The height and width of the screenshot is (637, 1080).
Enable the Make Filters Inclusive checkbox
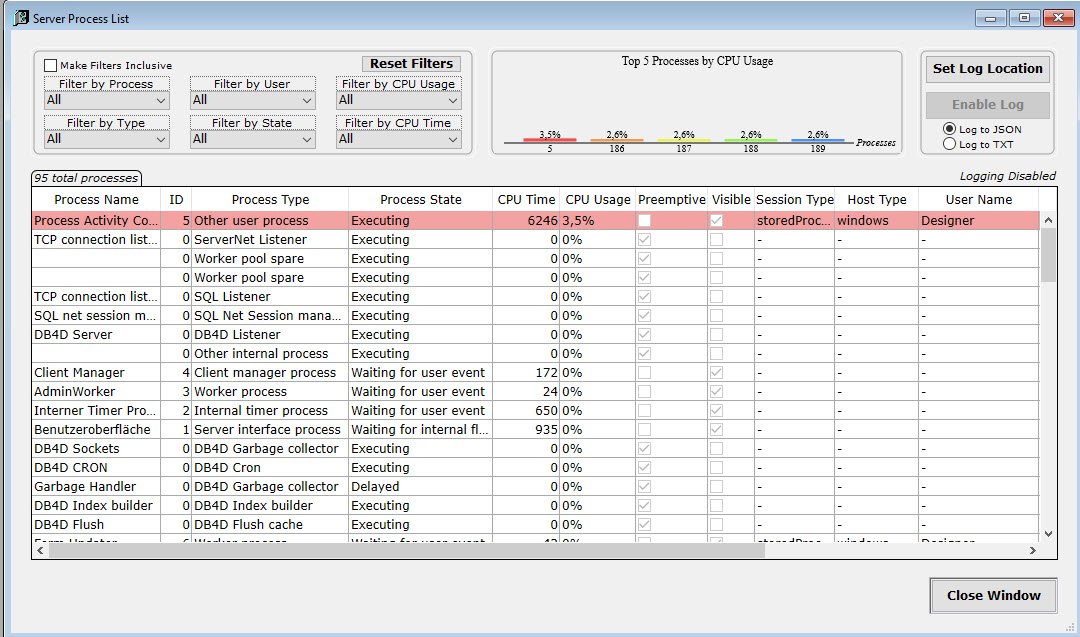[x=51, y=66]
